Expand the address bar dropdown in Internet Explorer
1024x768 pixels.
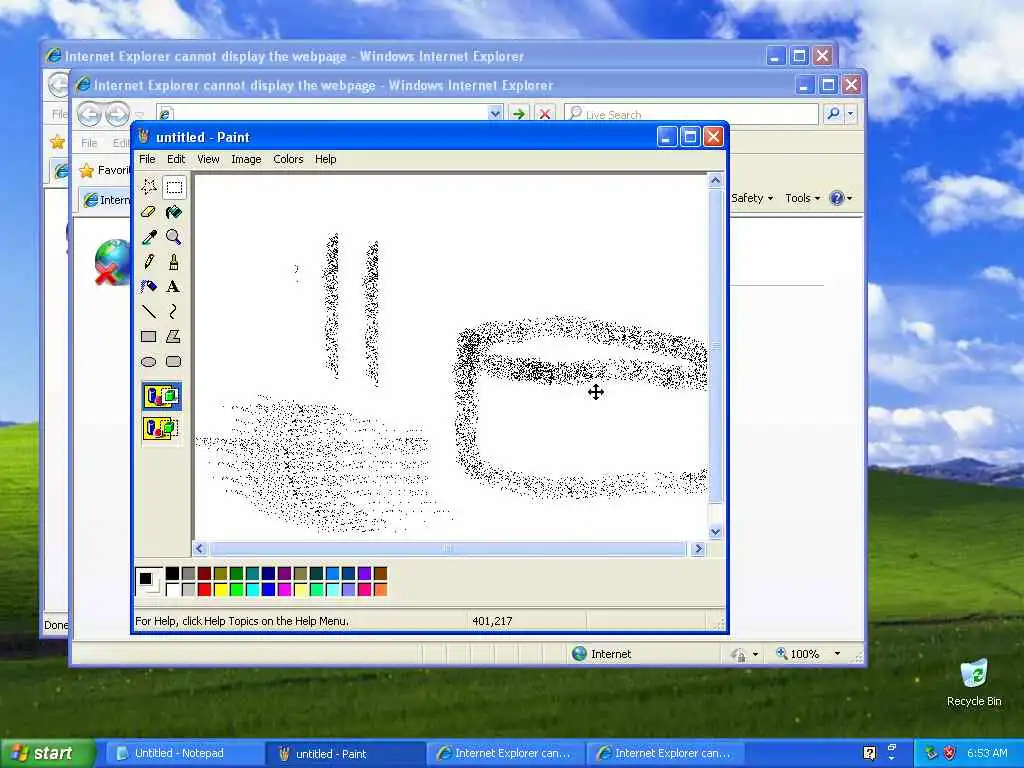[x=496, y=114]
